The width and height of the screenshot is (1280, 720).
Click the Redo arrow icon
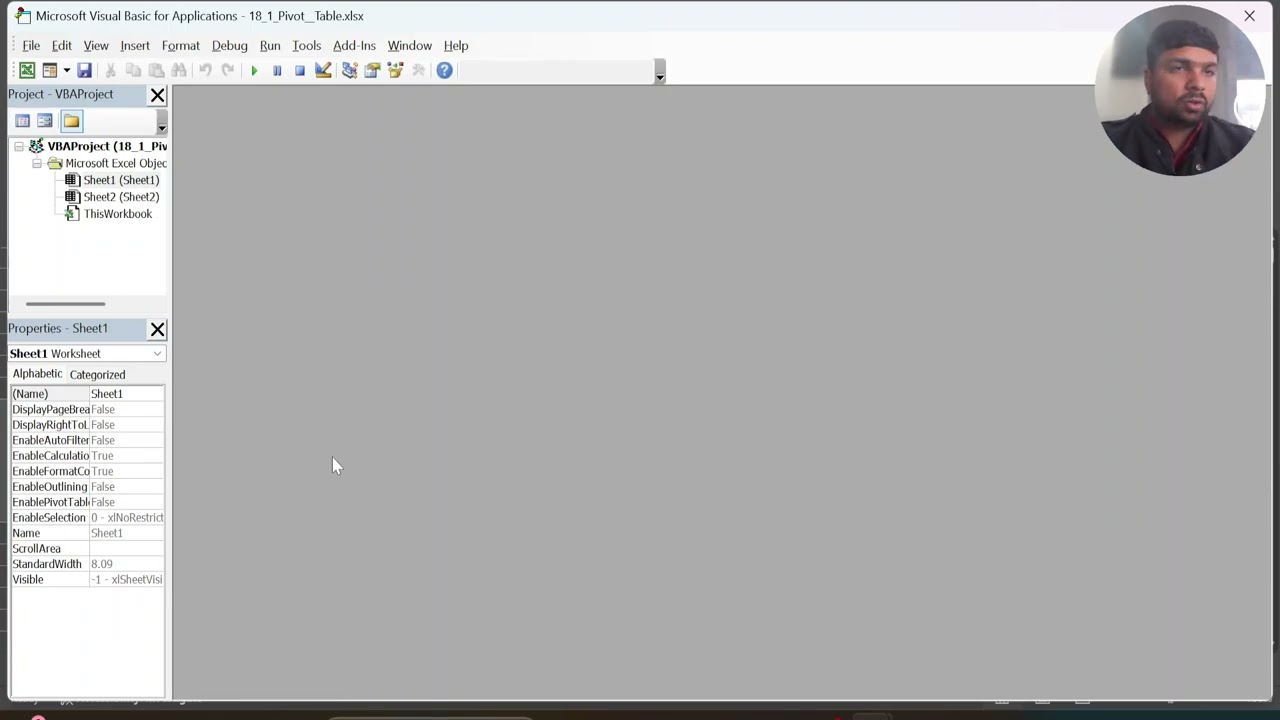click(x=228, y=70)
